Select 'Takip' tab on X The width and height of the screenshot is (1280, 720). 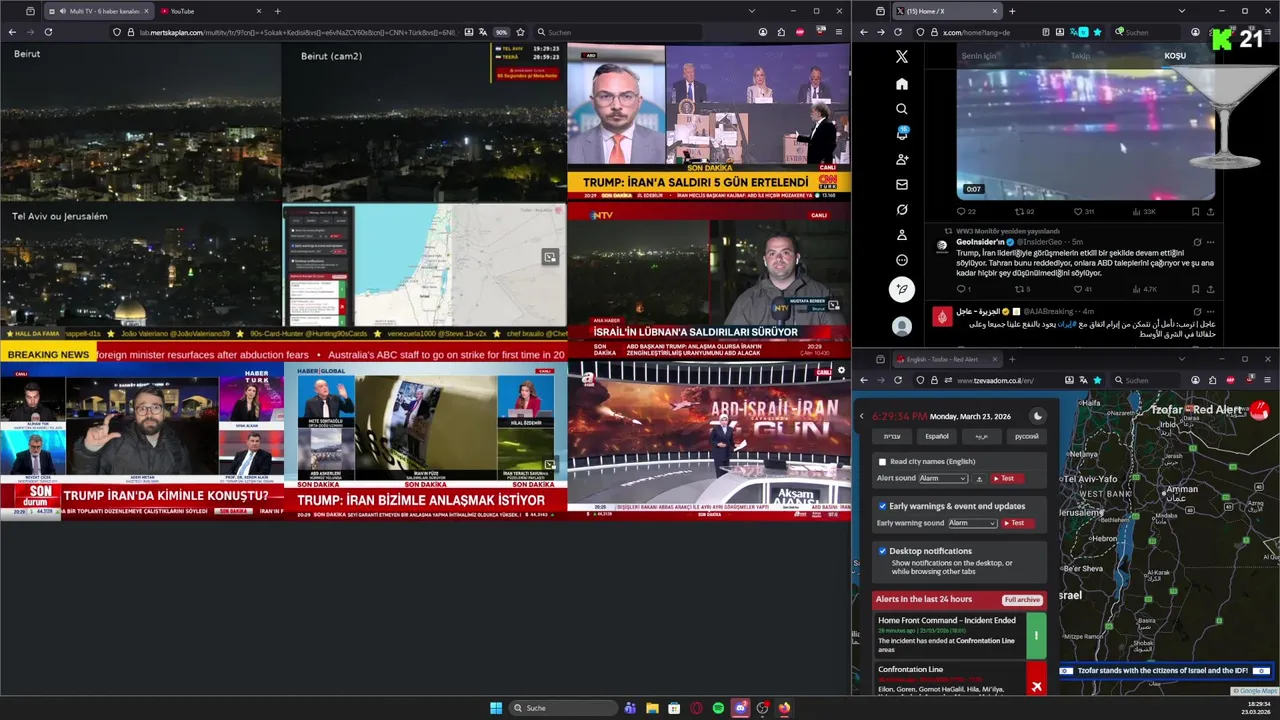pyautogui.click(x=1080, y=56)
